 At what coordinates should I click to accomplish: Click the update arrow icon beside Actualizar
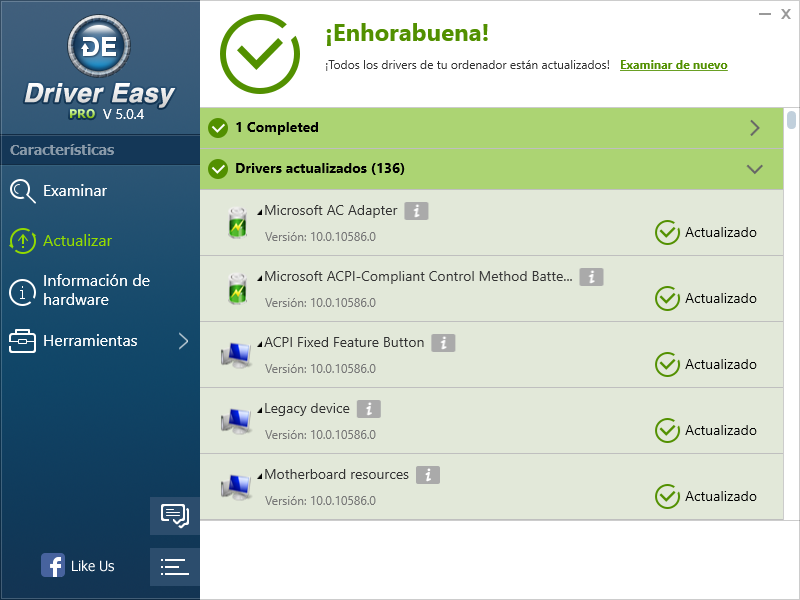pos(22,241)
